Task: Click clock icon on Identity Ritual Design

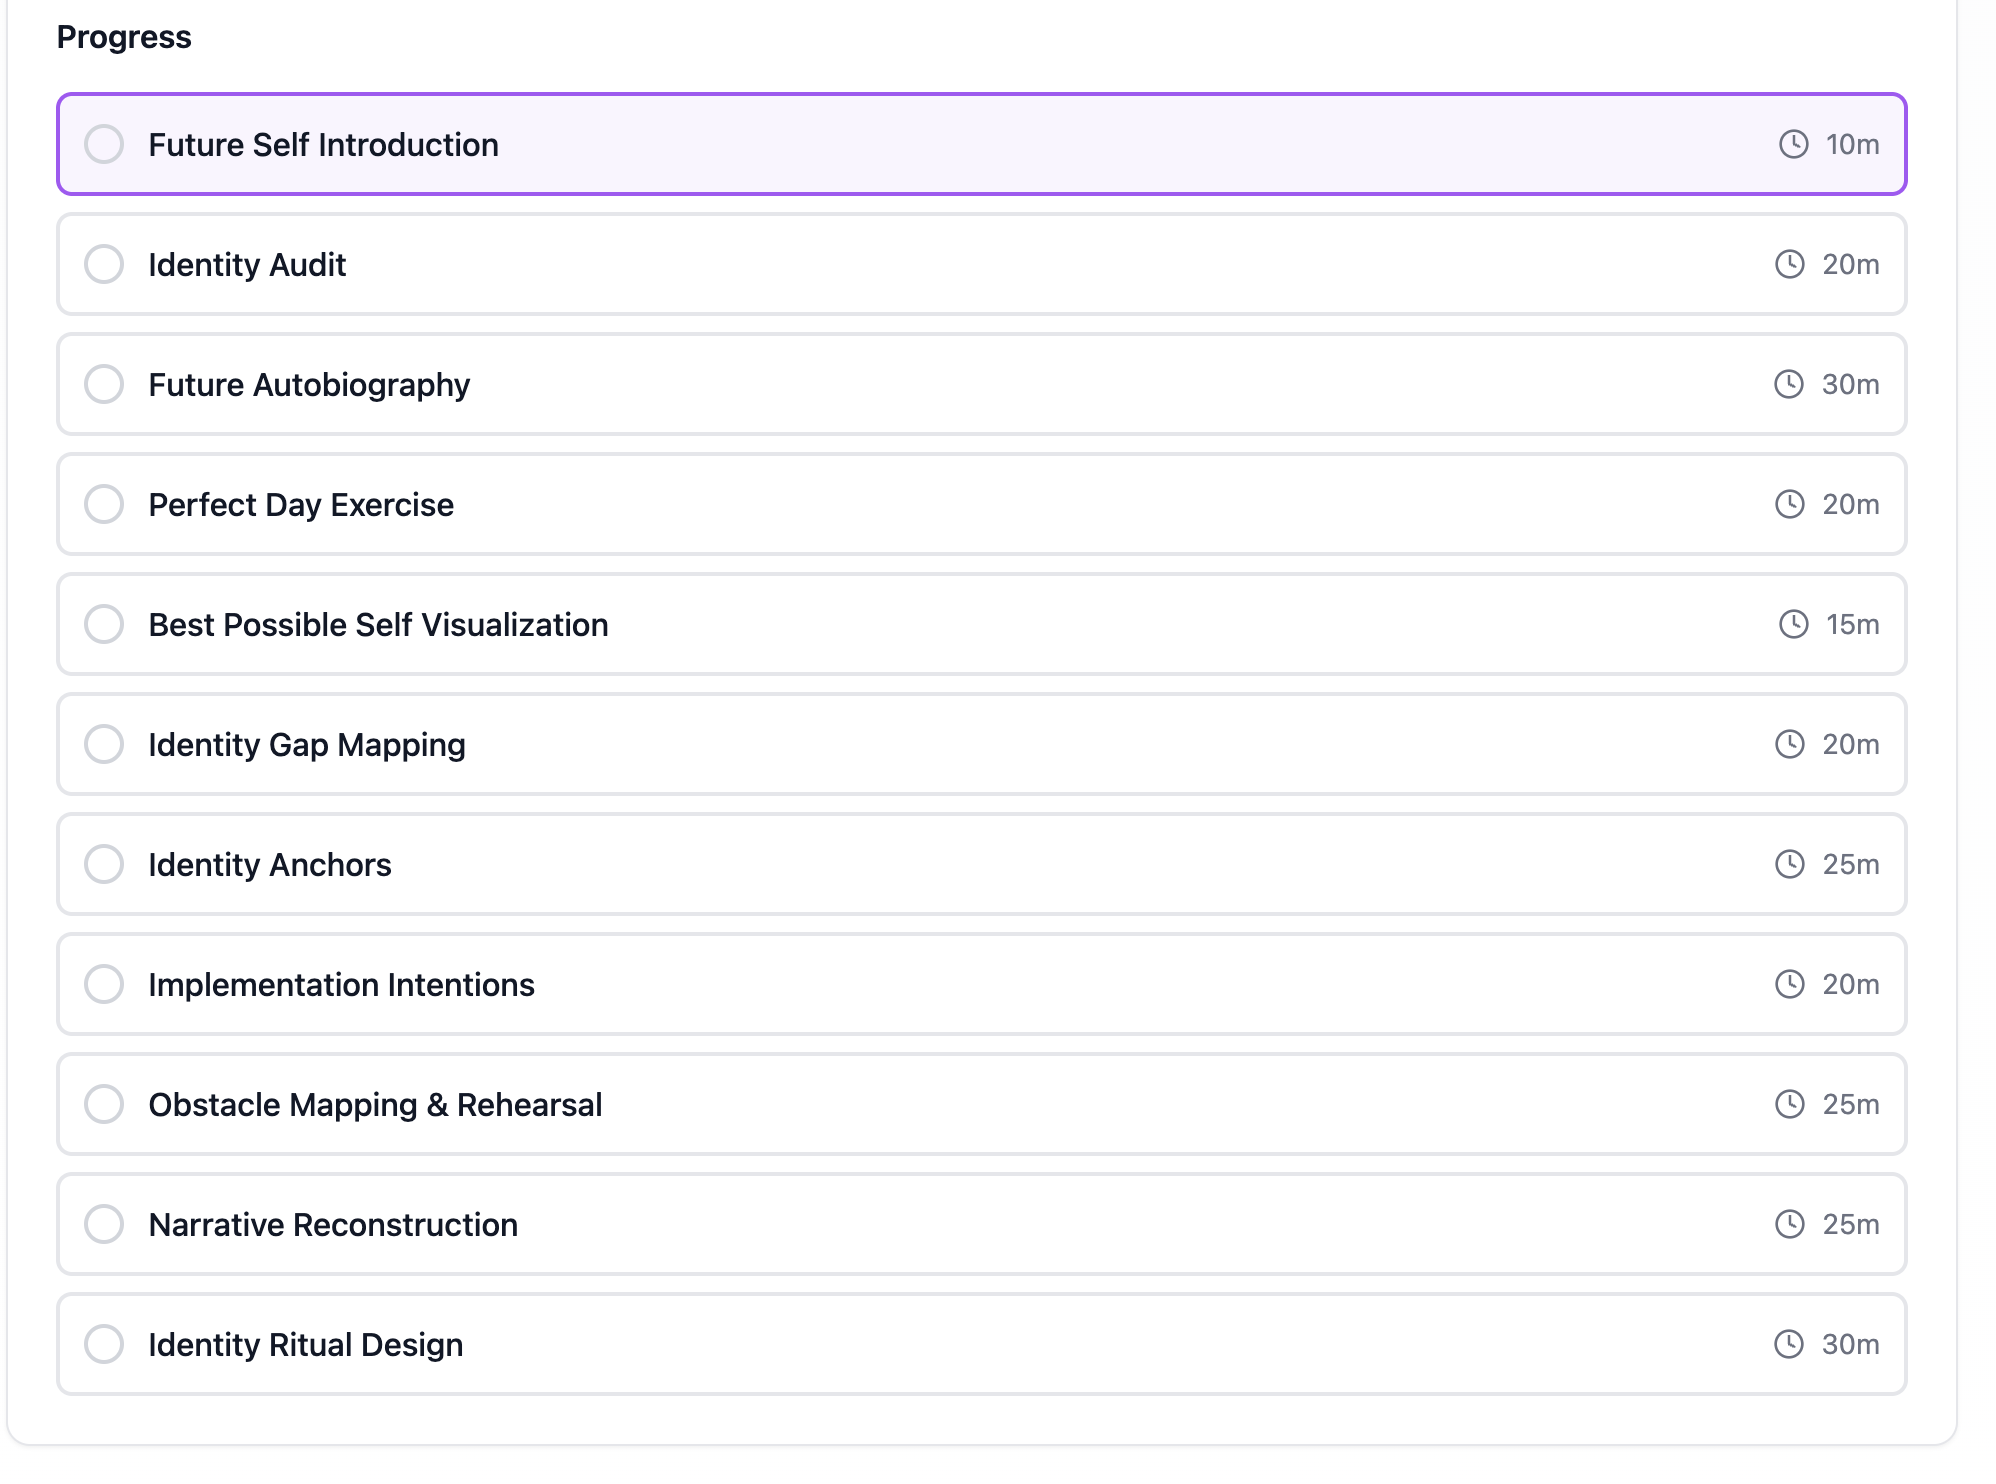Action: 1788,1344
